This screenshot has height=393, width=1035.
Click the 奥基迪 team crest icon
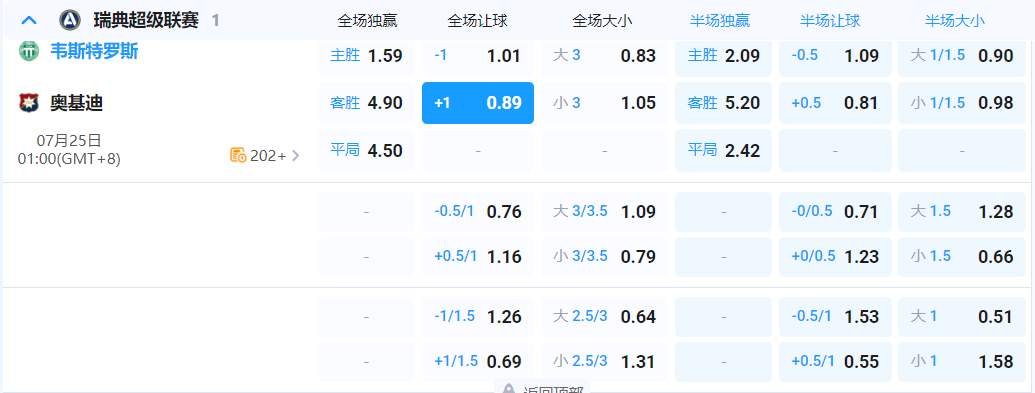pos(28,102)
